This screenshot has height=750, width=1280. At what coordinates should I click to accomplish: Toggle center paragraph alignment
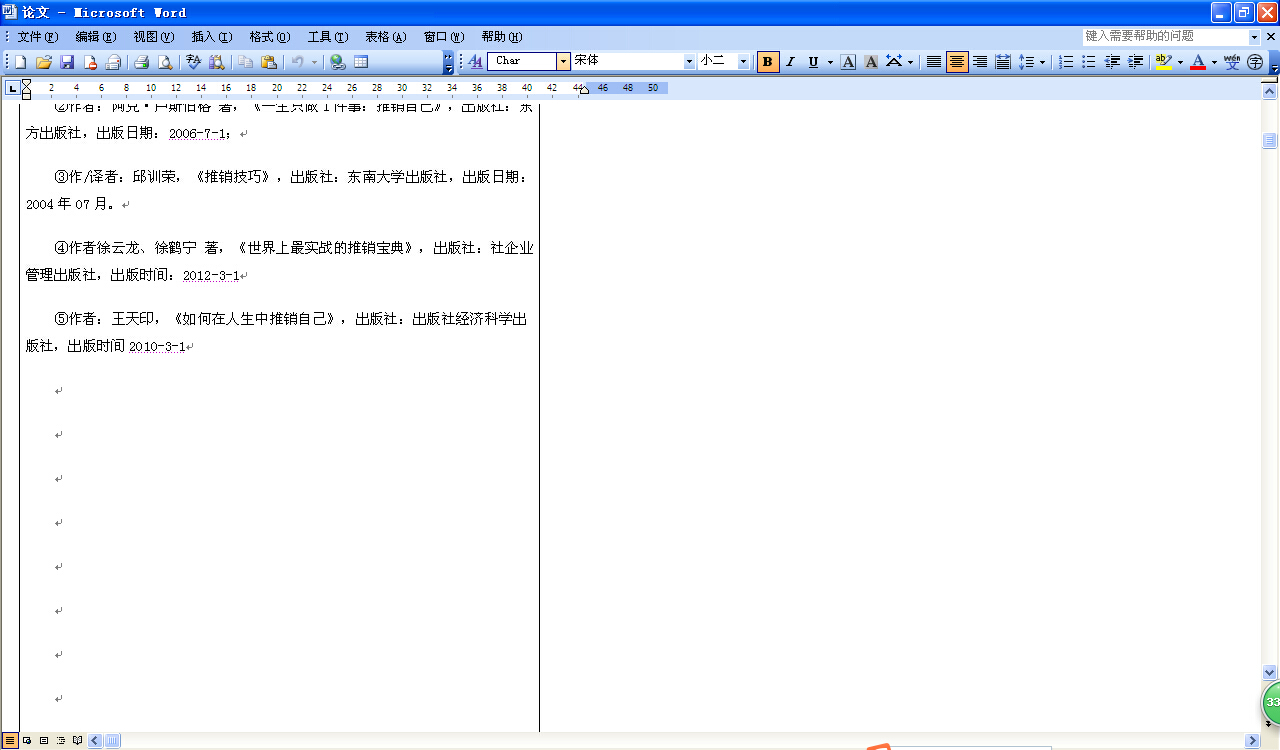pyautogui.click(x=955, y=62)
